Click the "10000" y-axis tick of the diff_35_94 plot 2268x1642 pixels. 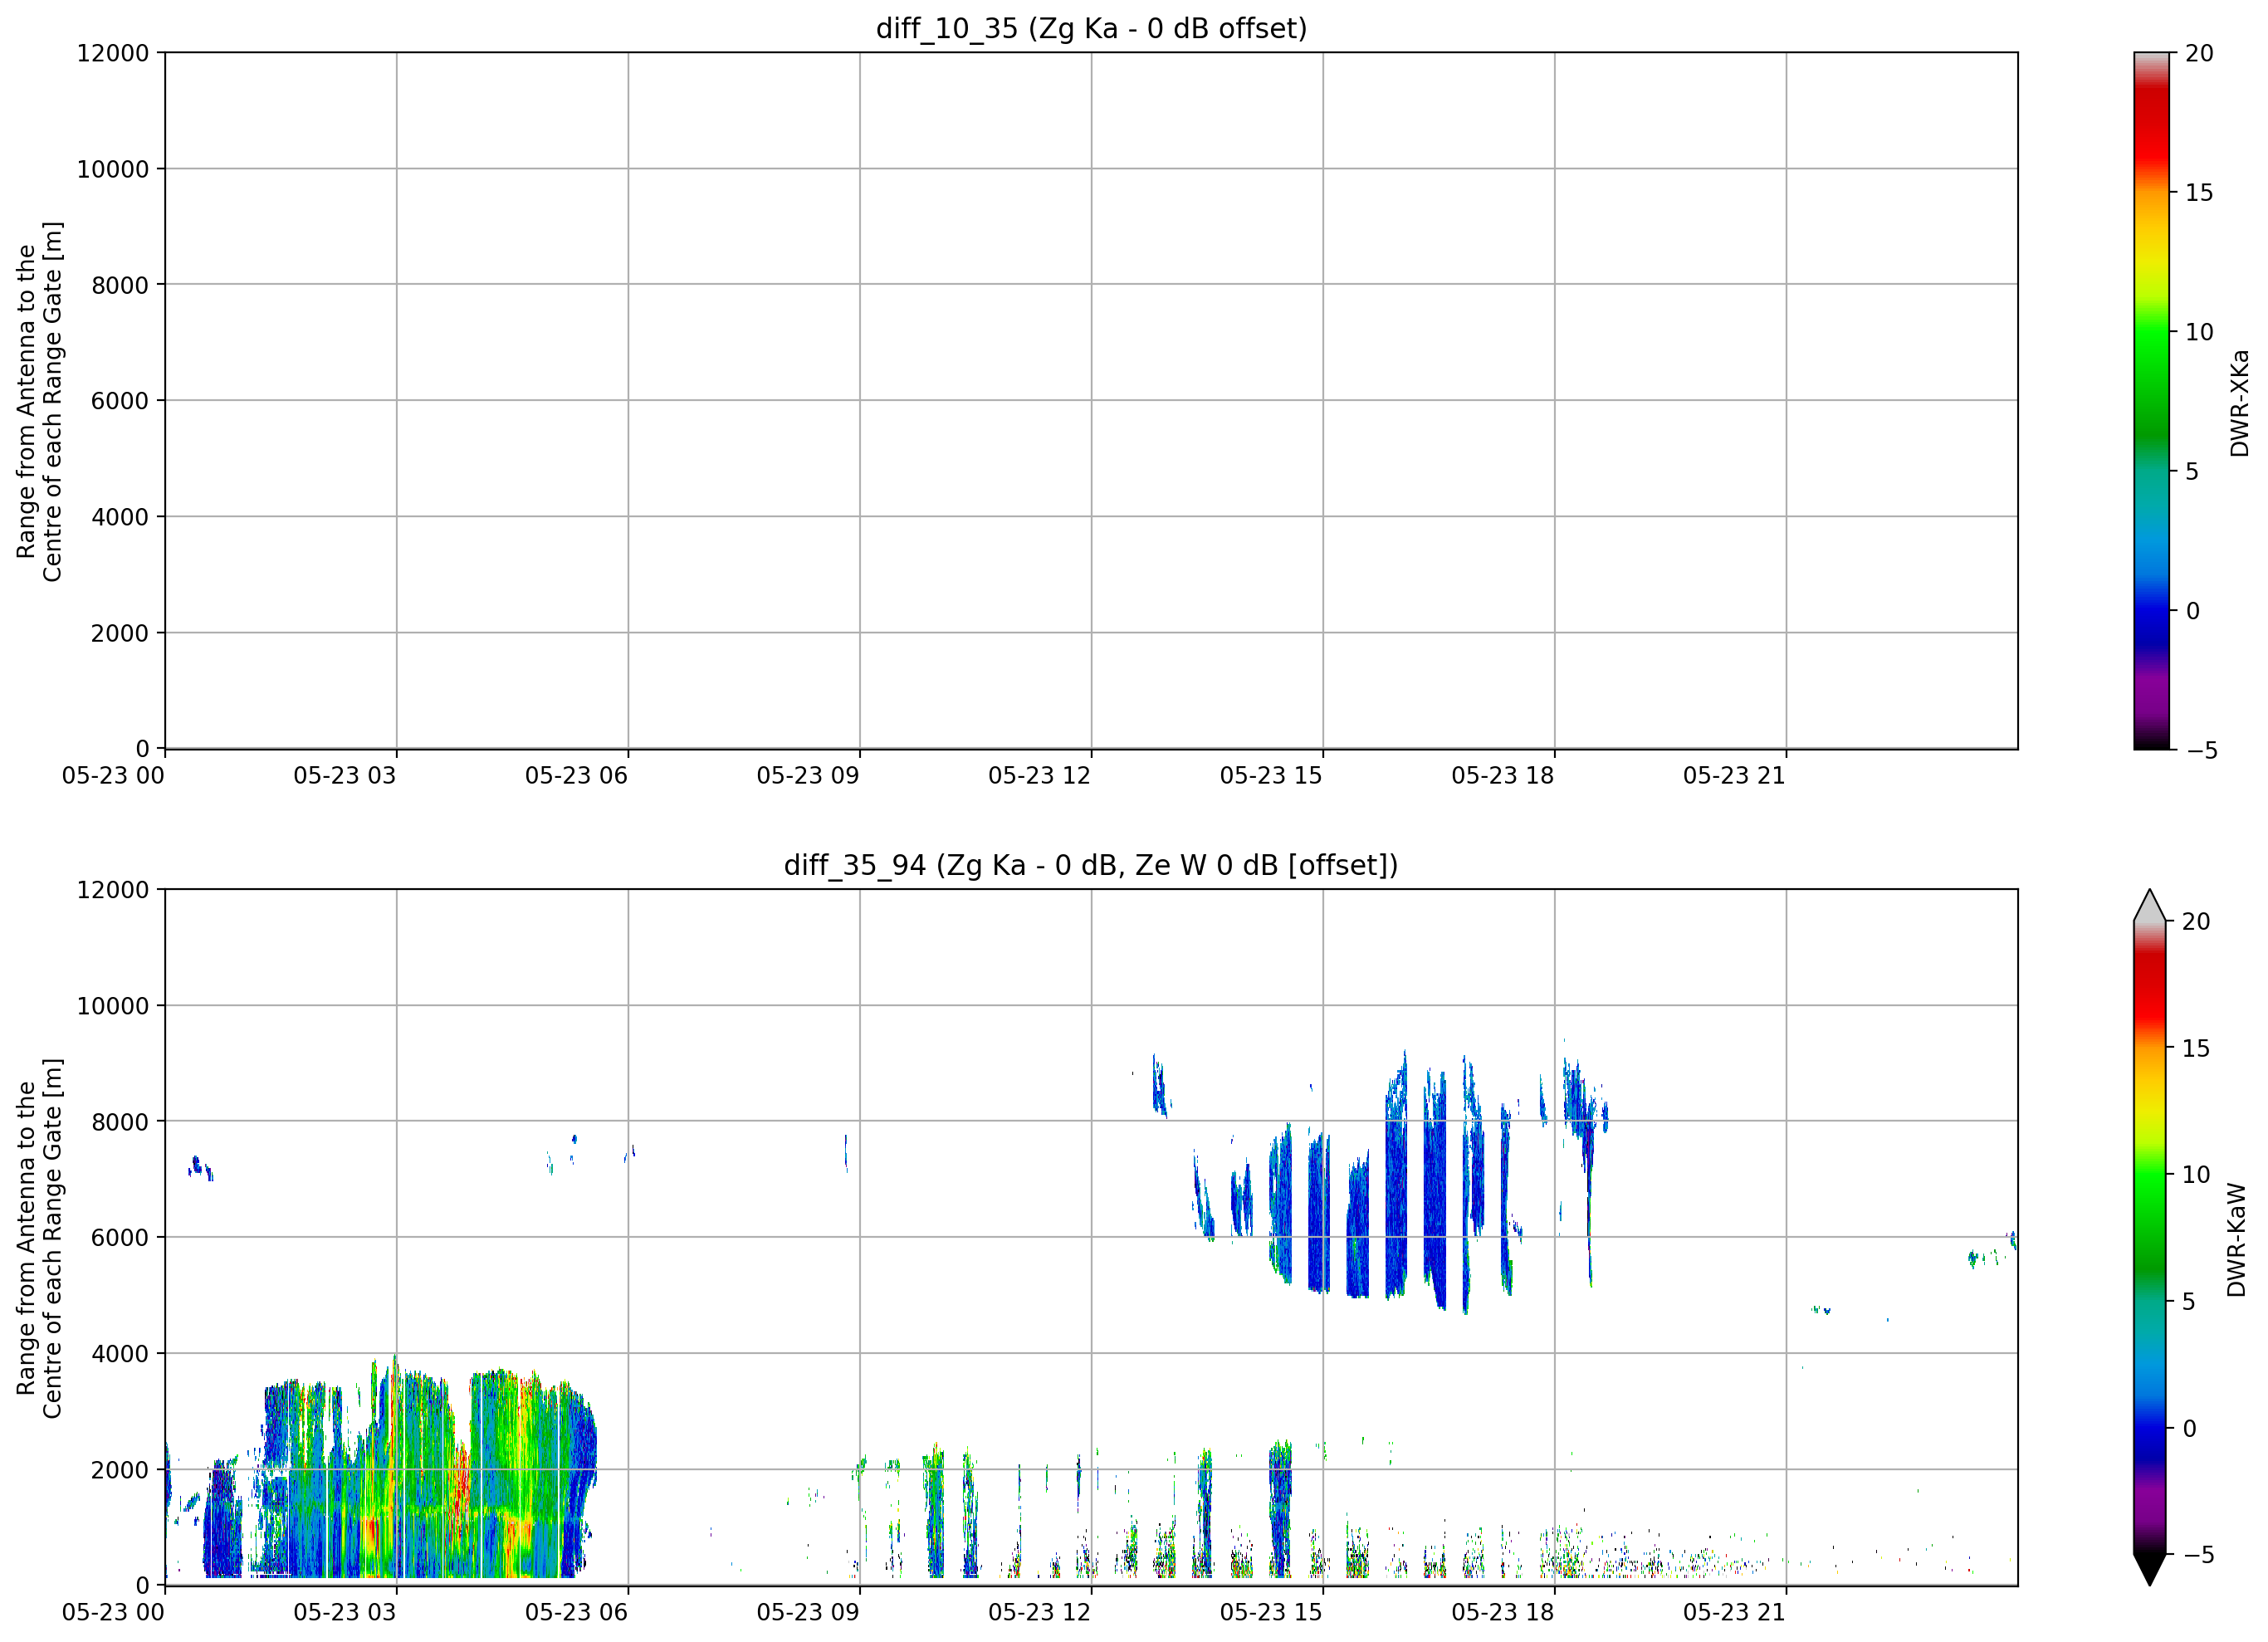click(x=113, y=1006)
